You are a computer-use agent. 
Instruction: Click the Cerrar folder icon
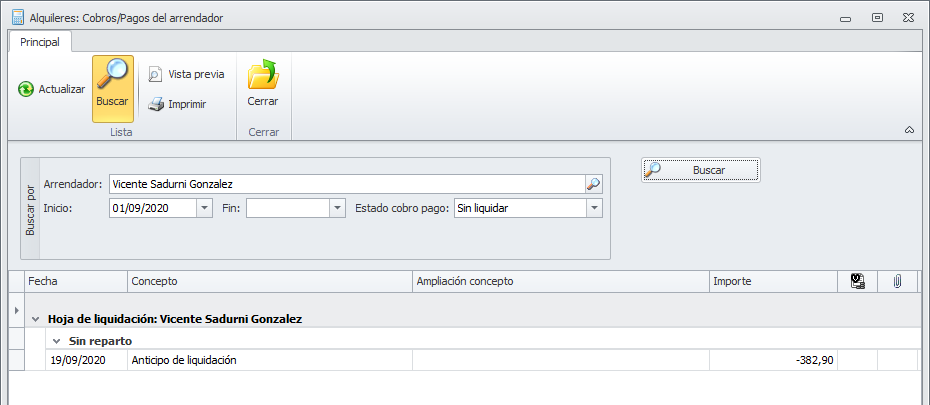pyautogui.click(x=263, y=74)
